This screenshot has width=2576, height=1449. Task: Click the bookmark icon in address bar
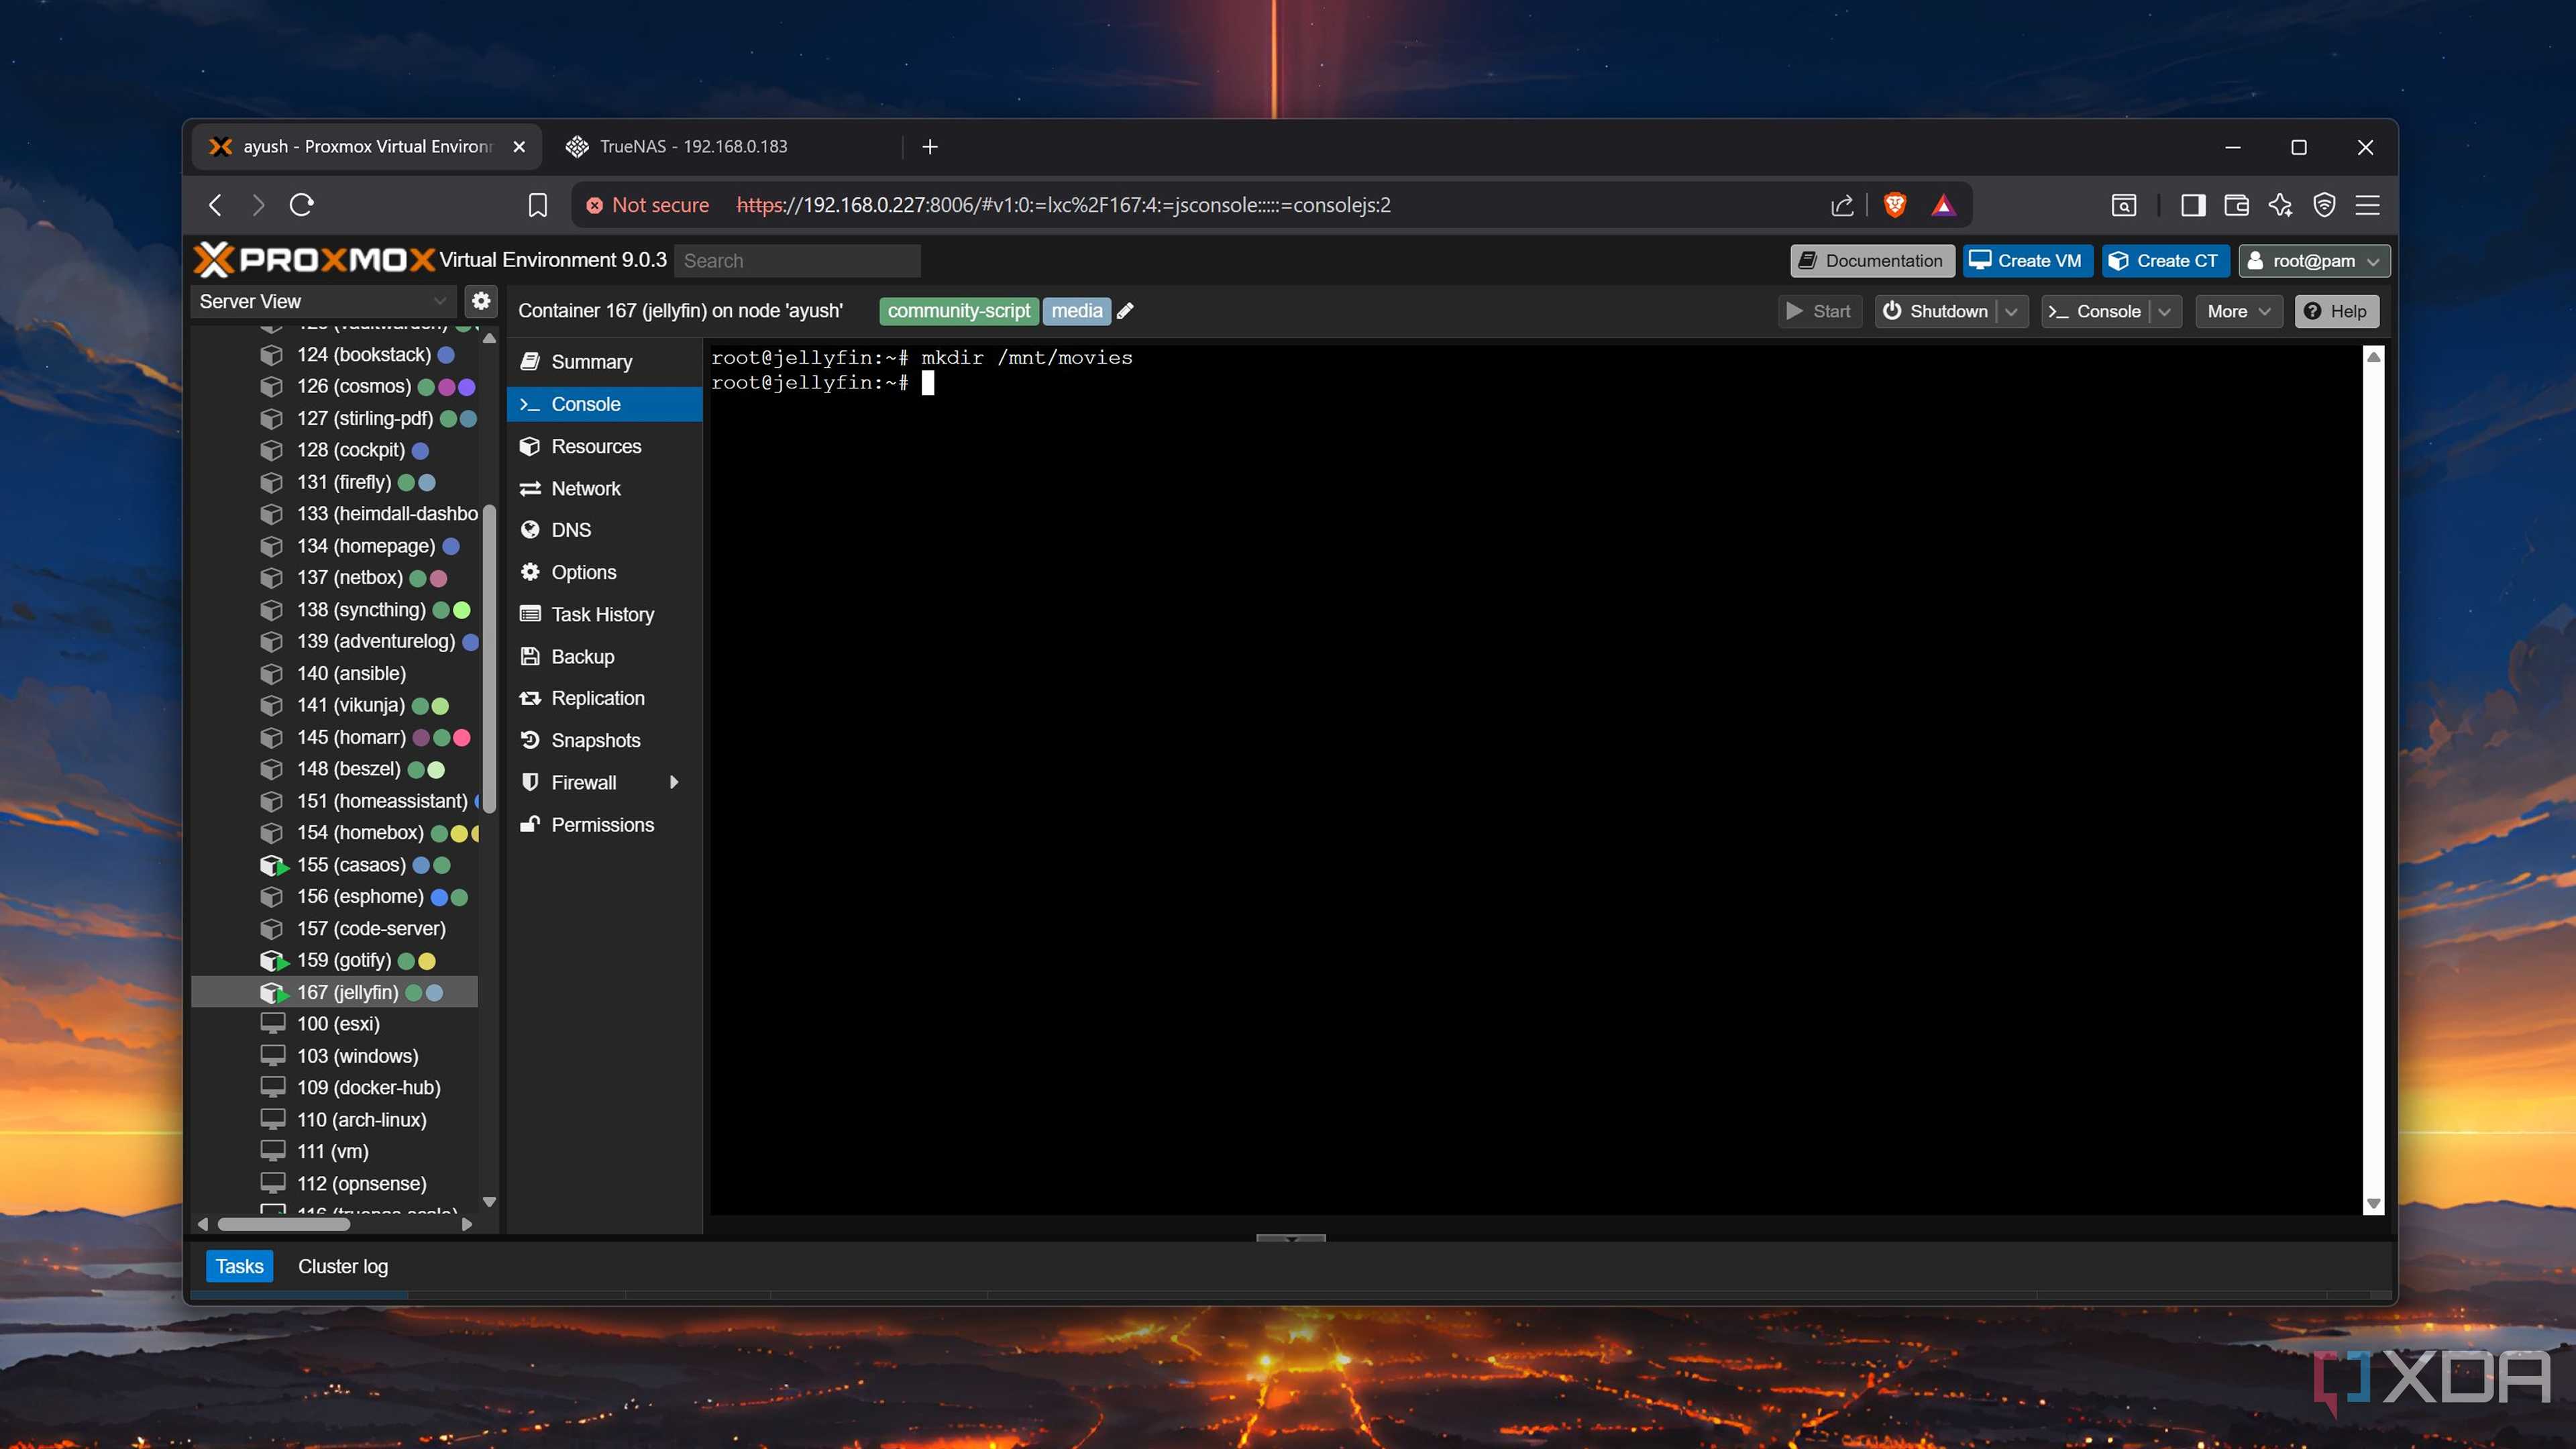coord(537,205)
